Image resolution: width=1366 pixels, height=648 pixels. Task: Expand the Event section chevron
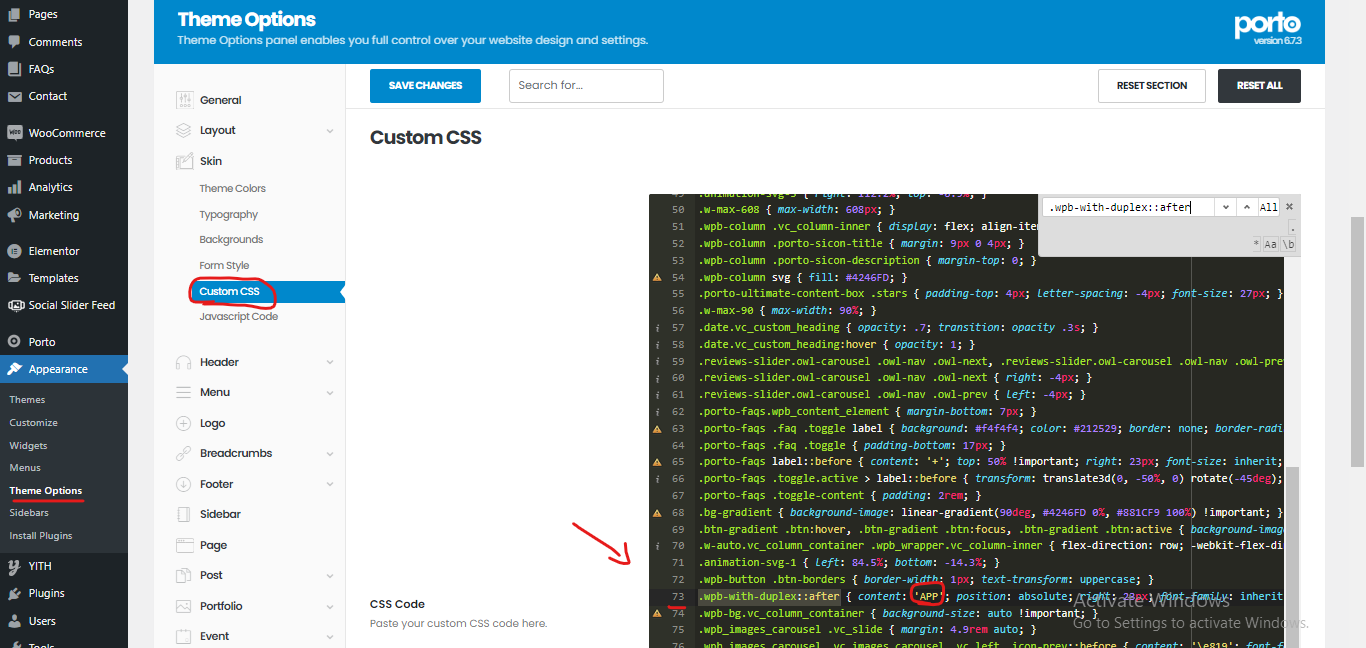(330, 637)
